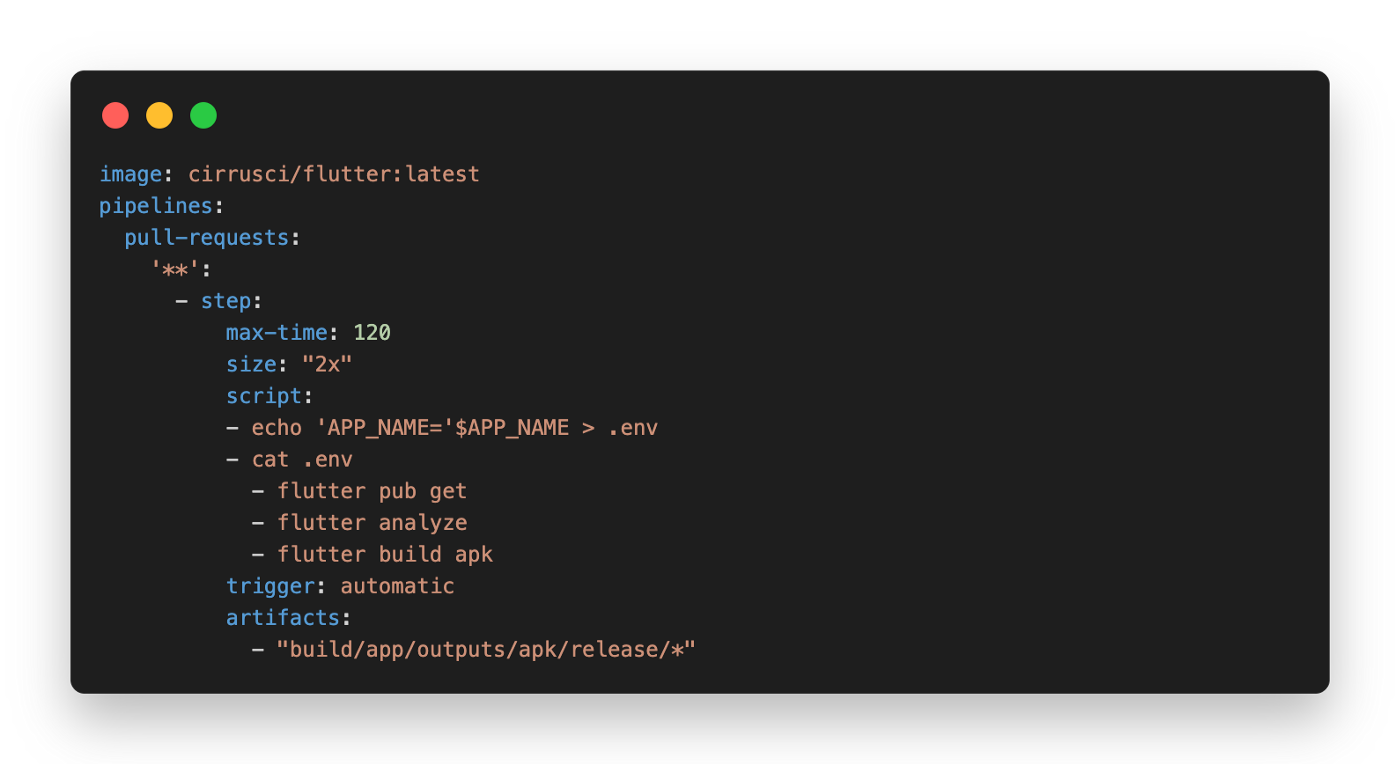
Task: Click the yellow minimize window dot
Action: (159, 116)
